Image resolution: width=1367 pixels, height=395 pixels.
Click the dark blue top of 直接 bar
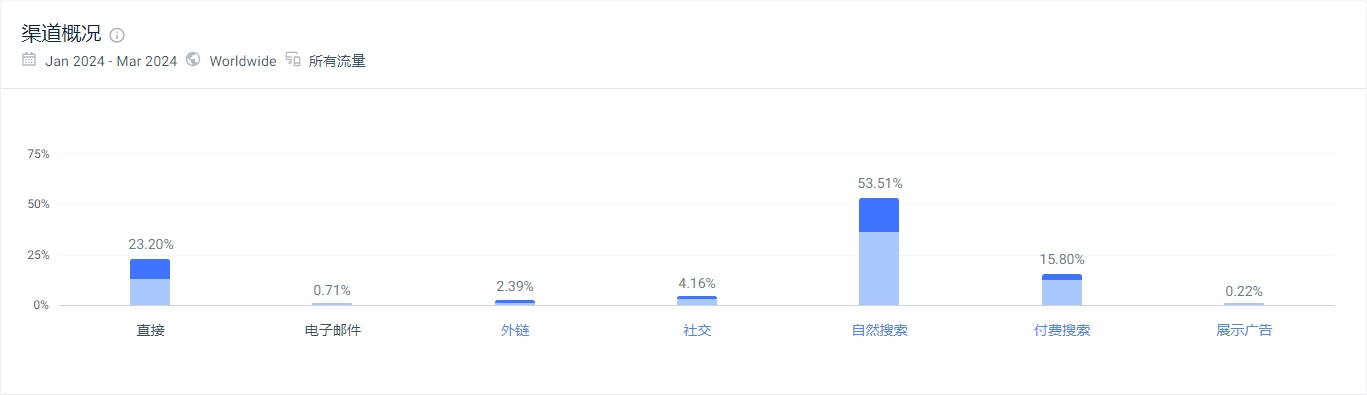150,269
